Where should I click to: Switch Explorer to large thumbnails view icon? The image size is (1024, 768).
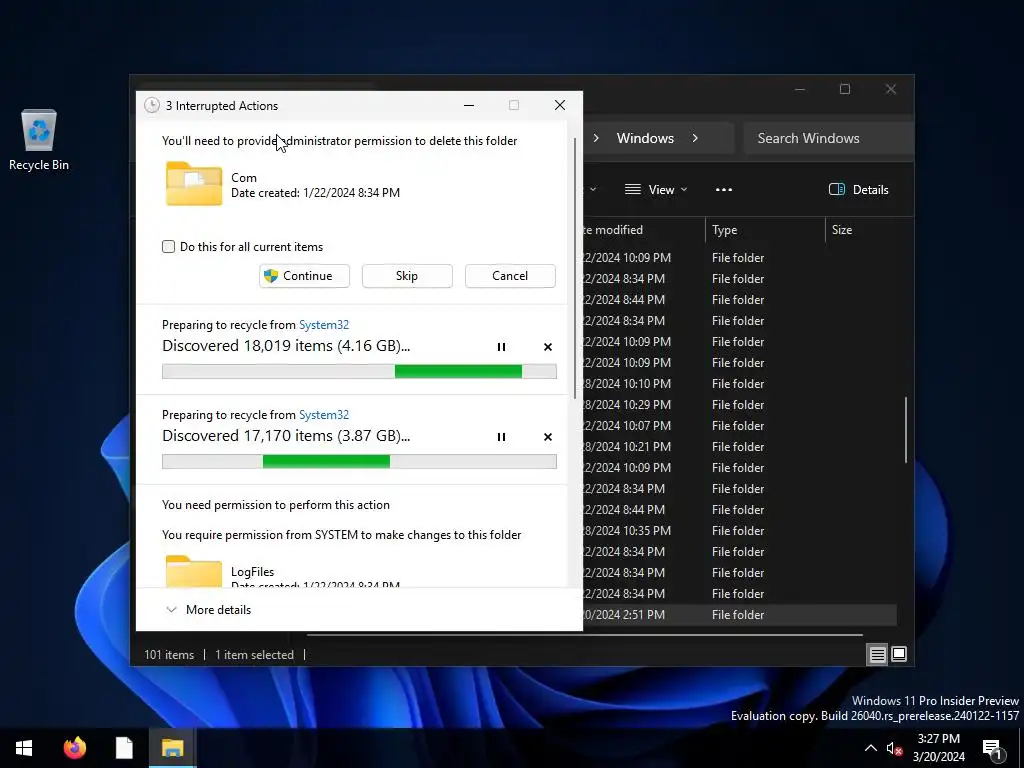click(x=899, y=654)
